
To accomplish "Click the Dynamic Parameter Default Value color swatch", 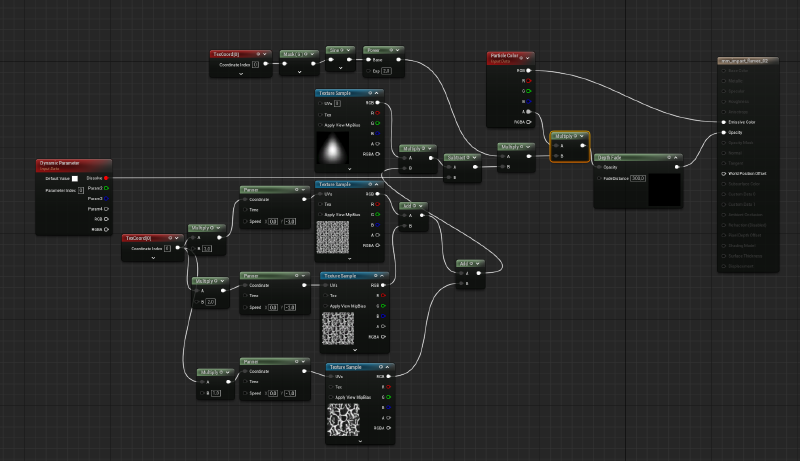I will 76,178.
